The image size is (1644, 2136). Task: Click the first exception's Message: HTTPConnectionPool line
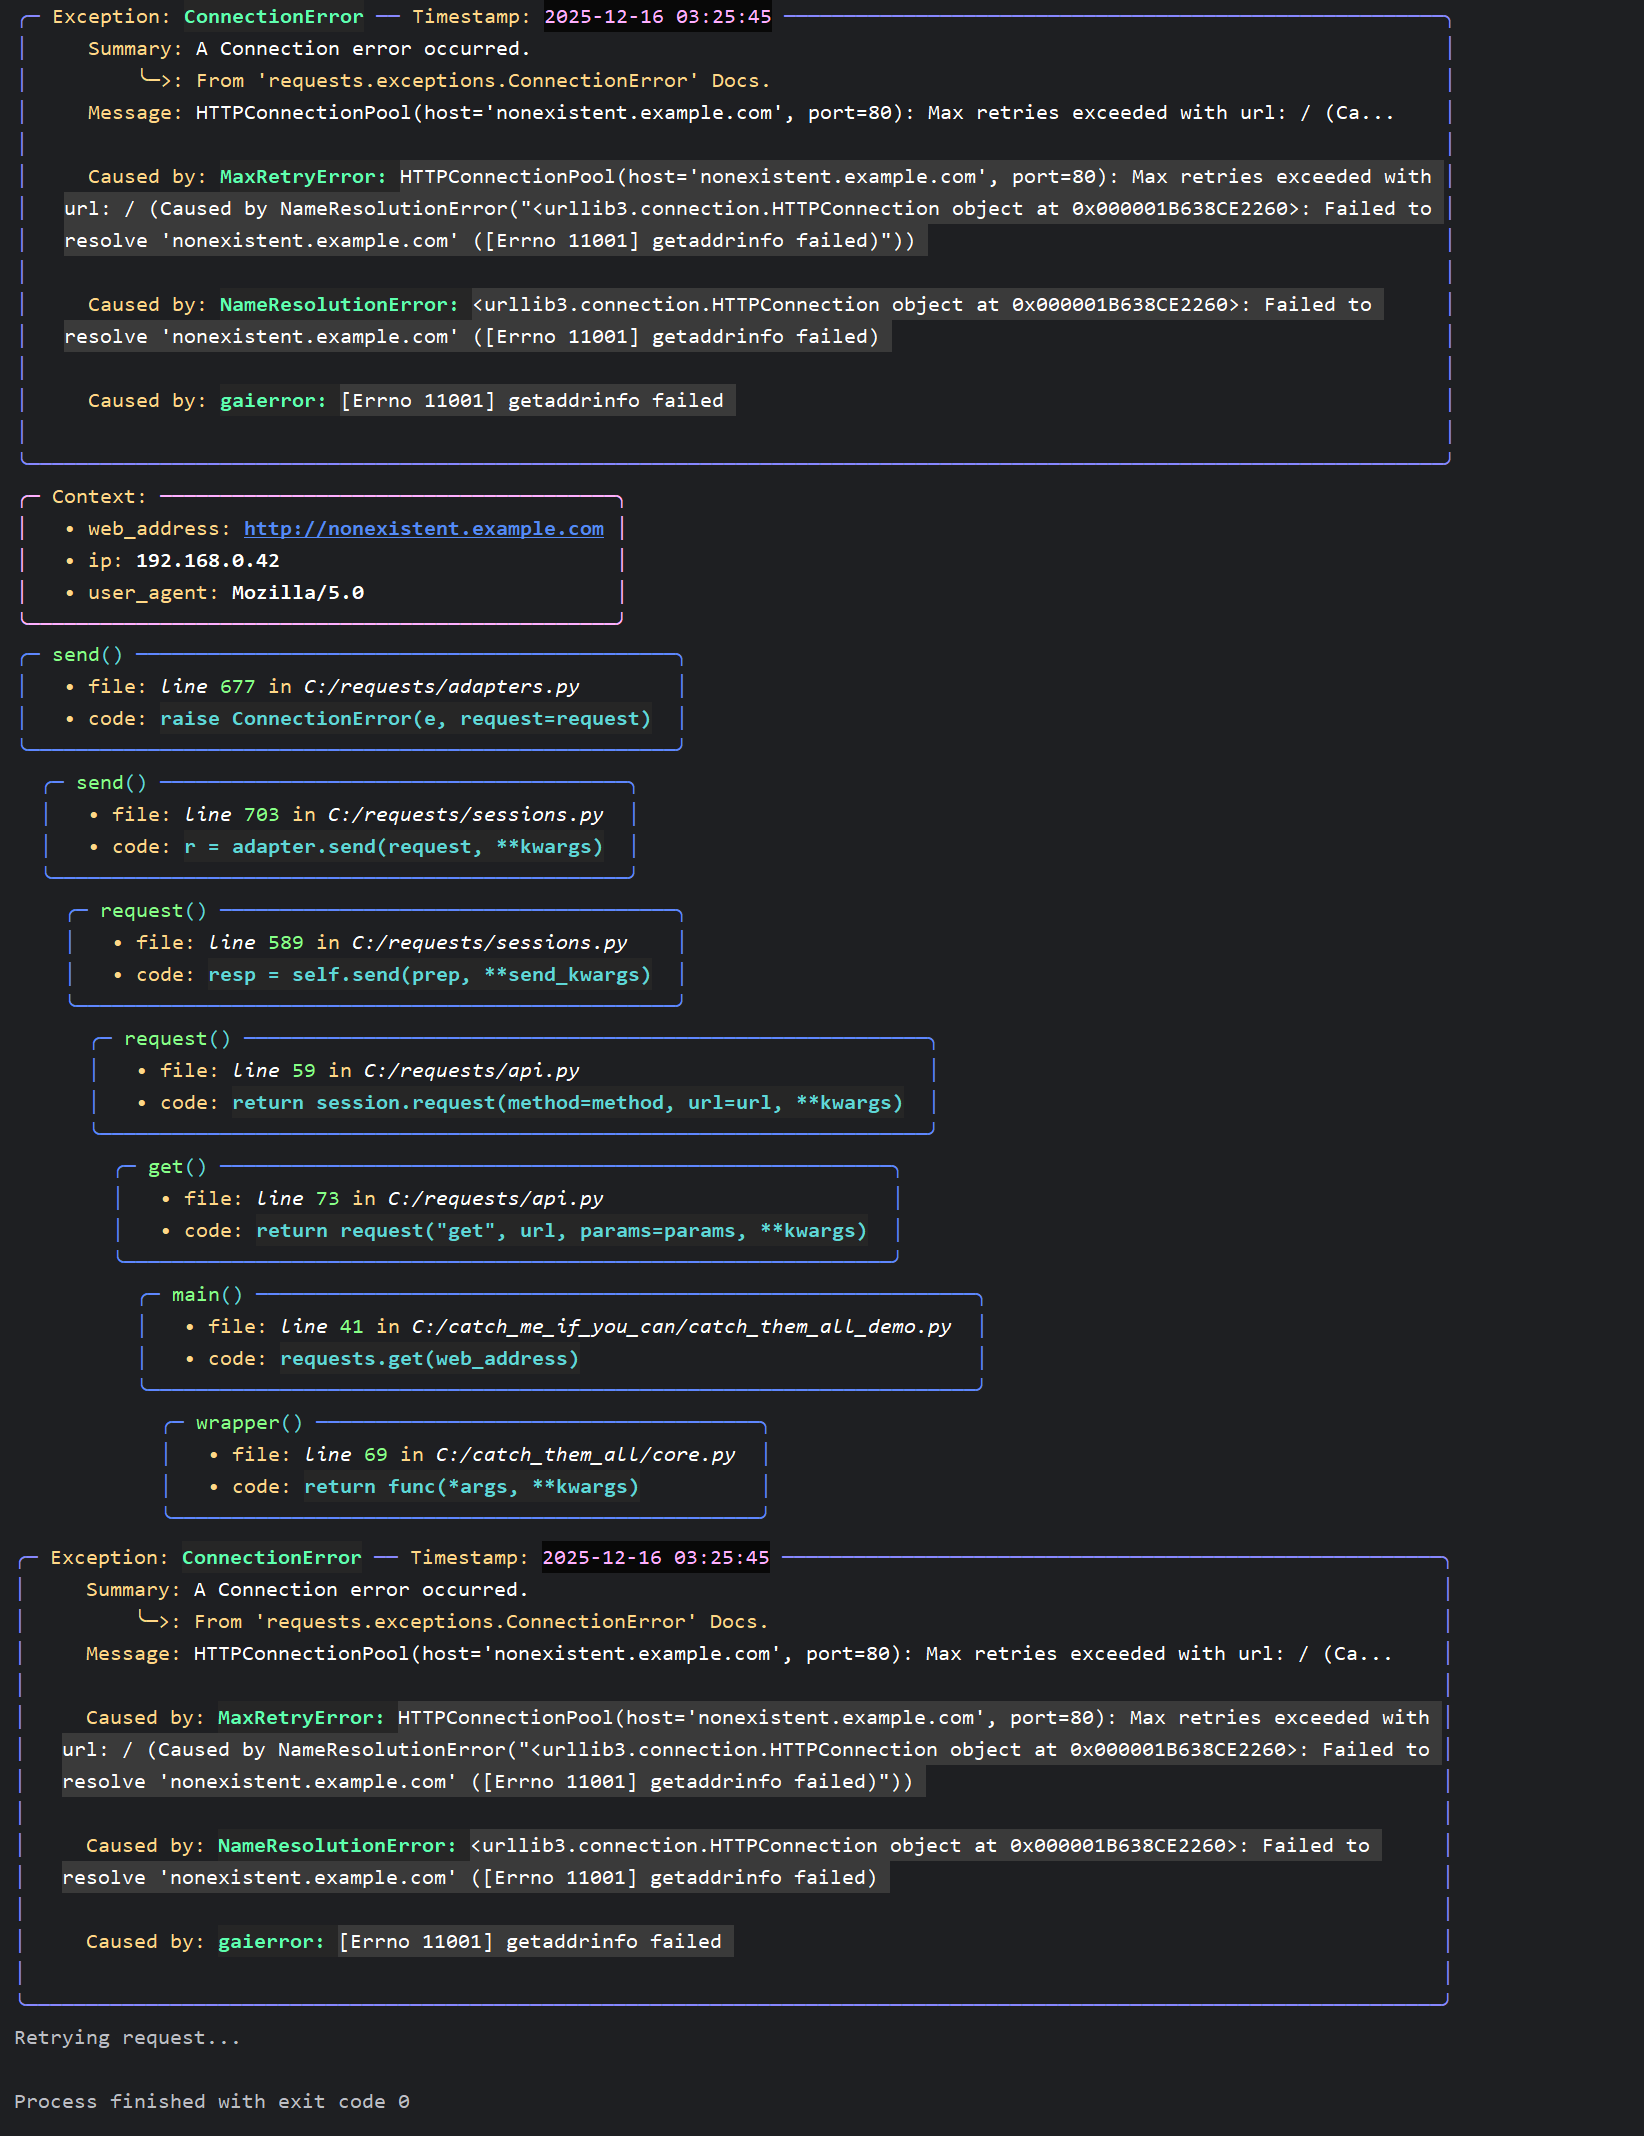[741, 113]
